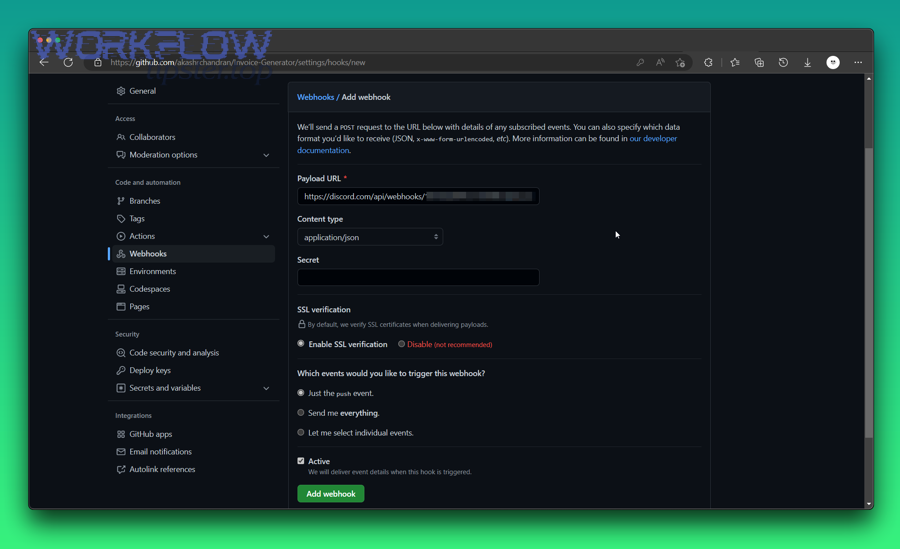Open the collections icon
Image resolution: width=900 pixels, height=549 pixels.
pyautogui.click(x=759, y=62)
